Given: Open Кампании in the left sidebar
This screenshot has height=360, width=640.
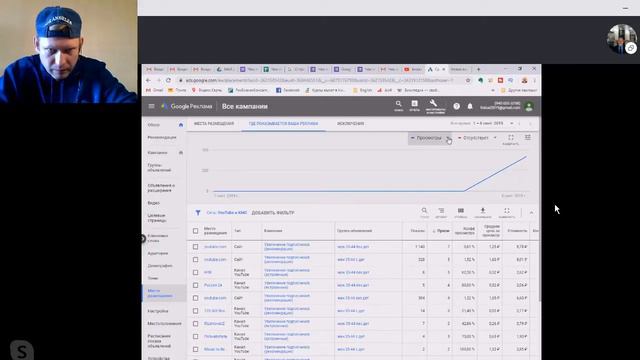Looking at the screenshot, I should coord(158,153).
